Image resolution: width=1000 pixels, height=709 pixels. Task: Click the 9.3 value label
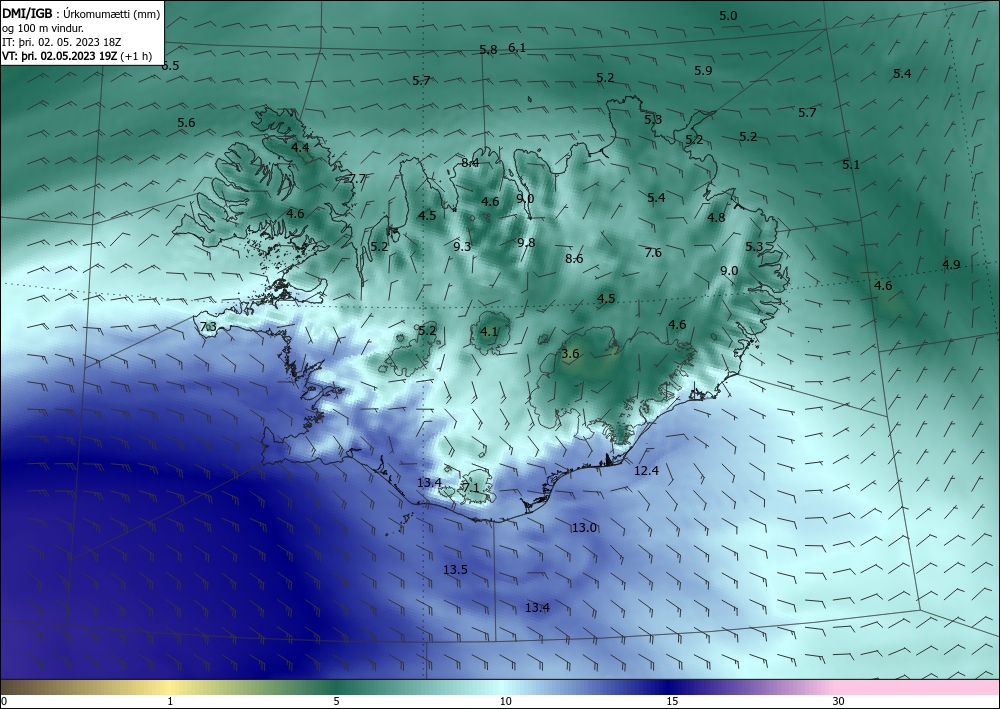(x=462, y=246)
